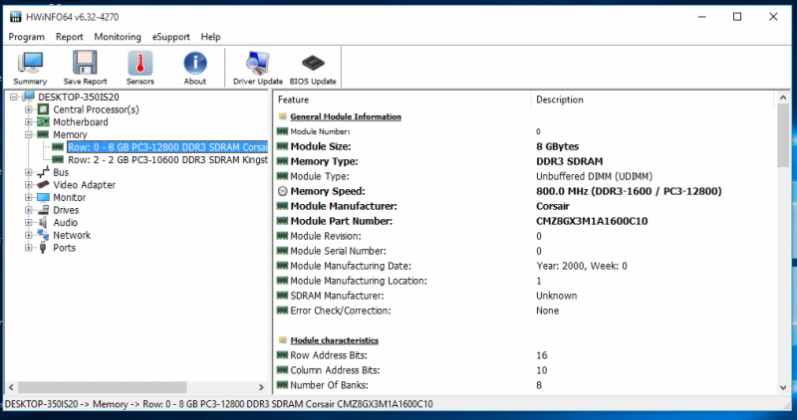The image size is (797, 420).
Task: Click the tree pane horizontal scrollbar thumb
Action: point(102,387)
